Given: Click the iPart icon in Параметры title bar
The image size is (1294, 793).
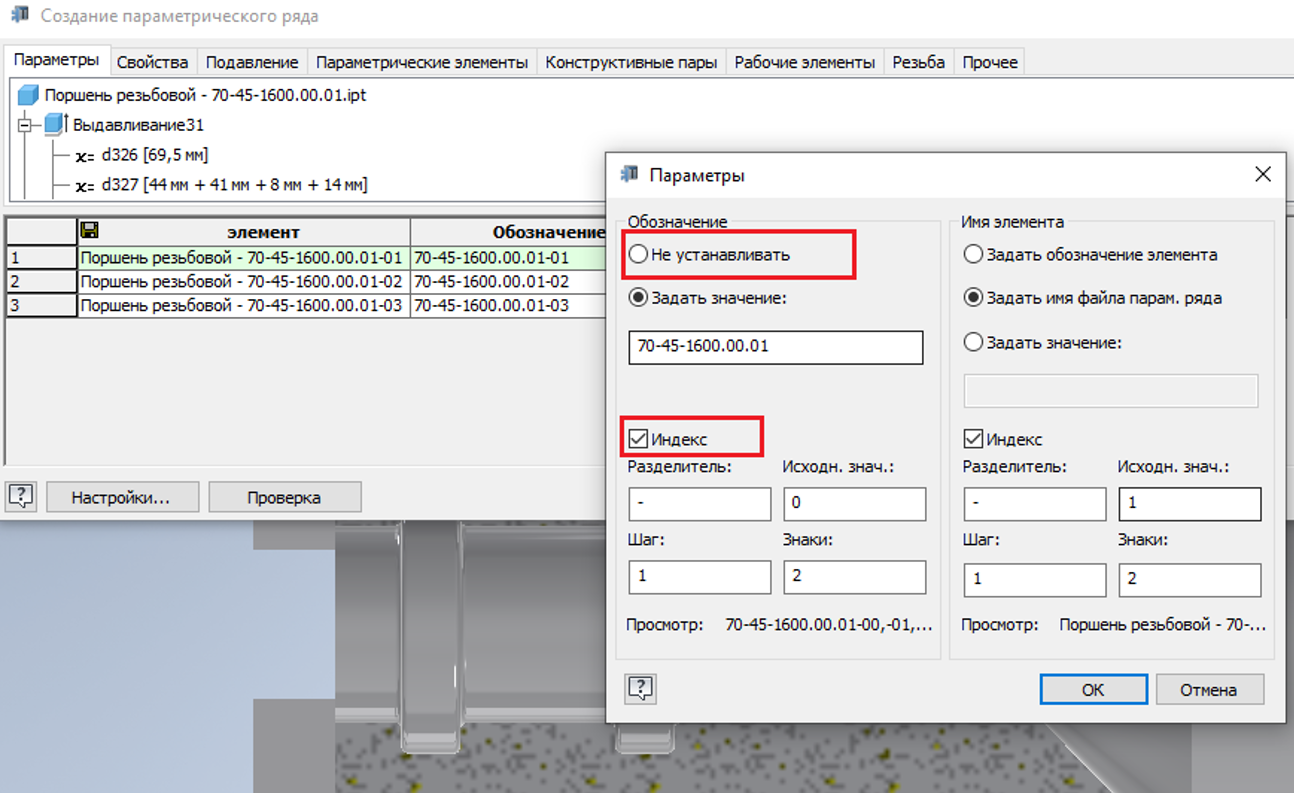Looking at the screenshot, I should click(x=628, y=173).
